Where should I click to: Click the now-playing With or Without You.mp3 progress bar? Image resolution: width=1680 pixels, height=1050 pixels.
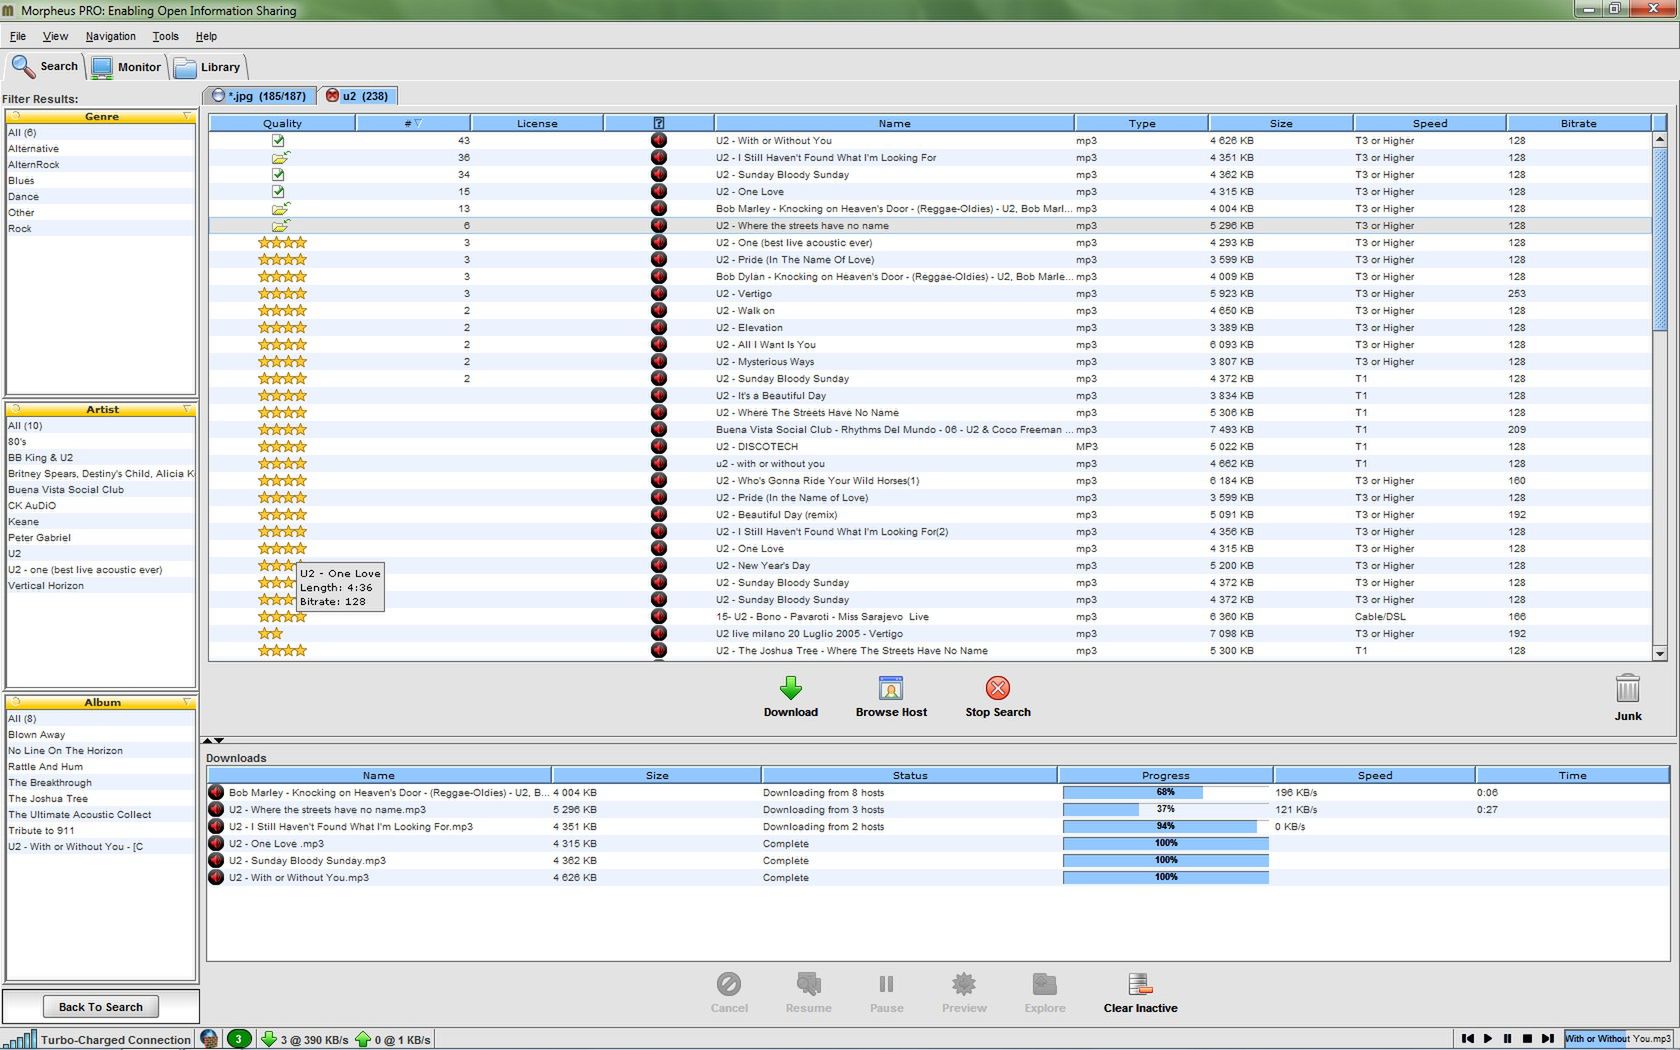[1618, 1039]
